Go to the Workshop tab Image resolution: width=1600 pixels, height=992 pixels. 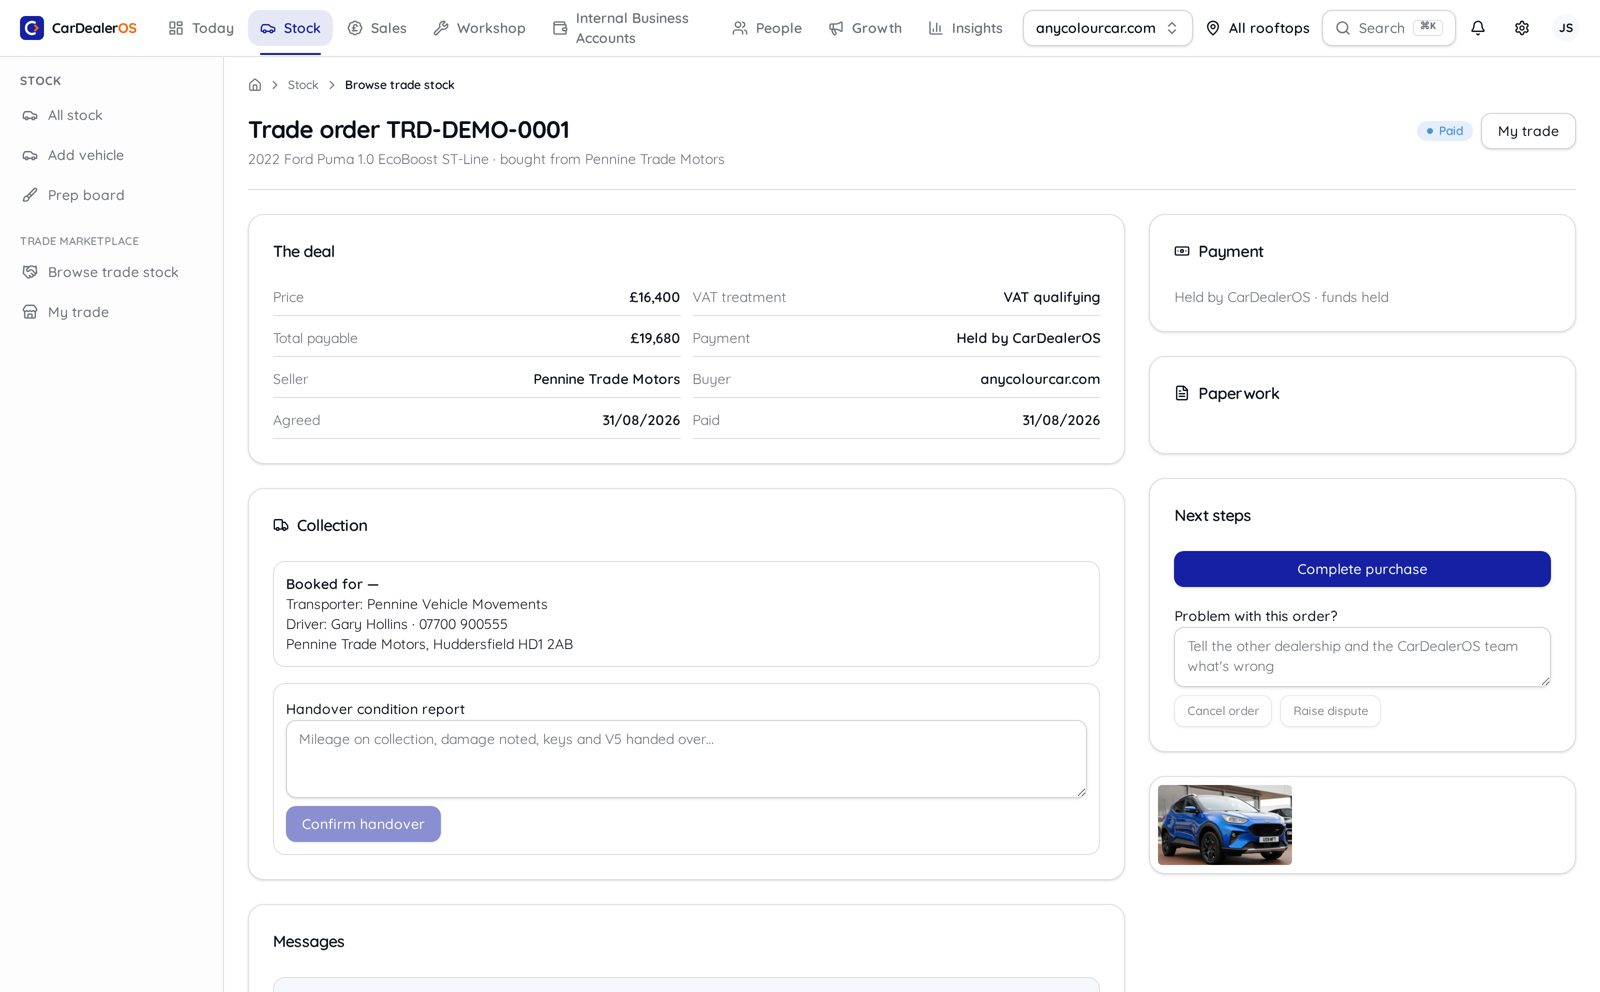coord(479,28)
